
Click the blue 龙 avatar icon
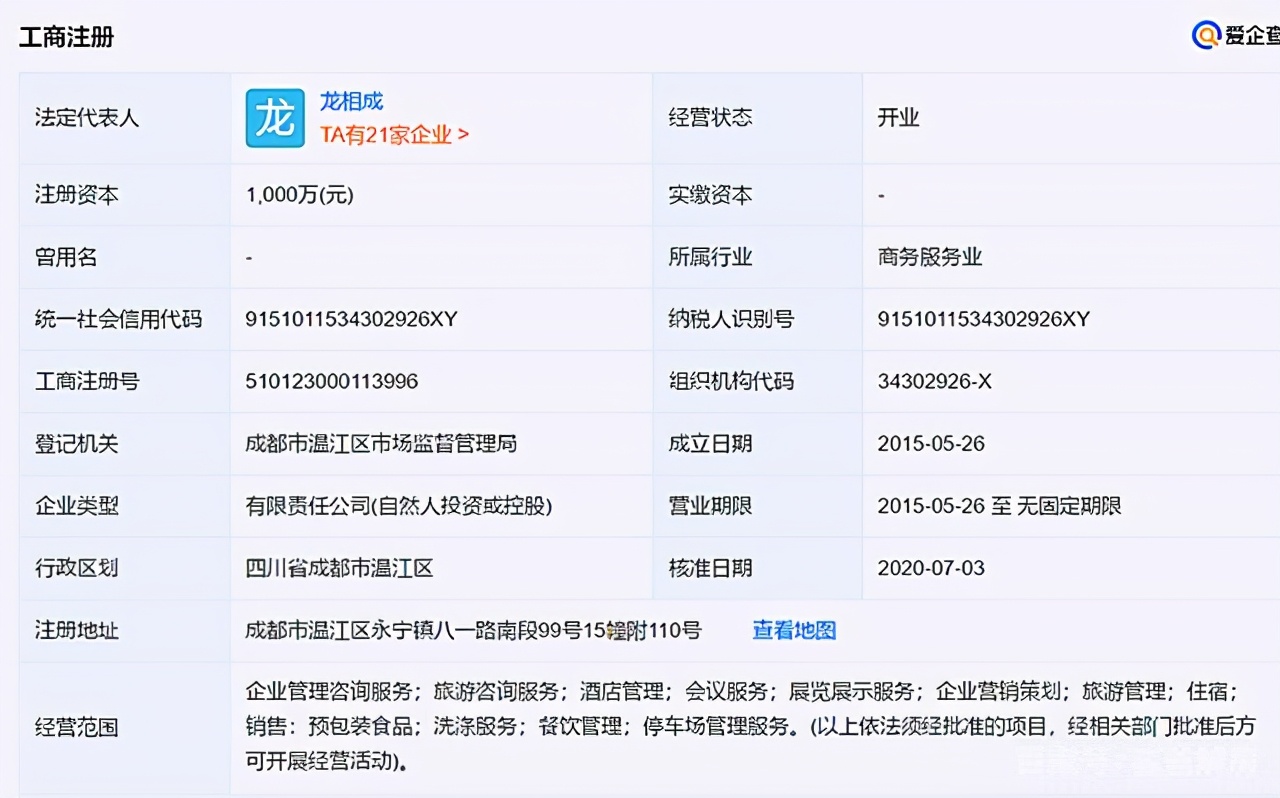(274, 118)
